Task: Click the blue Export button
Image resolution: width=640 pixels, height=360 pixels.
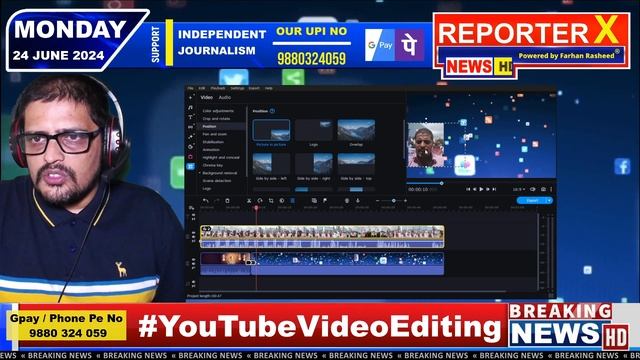Action: click(532, 200)
